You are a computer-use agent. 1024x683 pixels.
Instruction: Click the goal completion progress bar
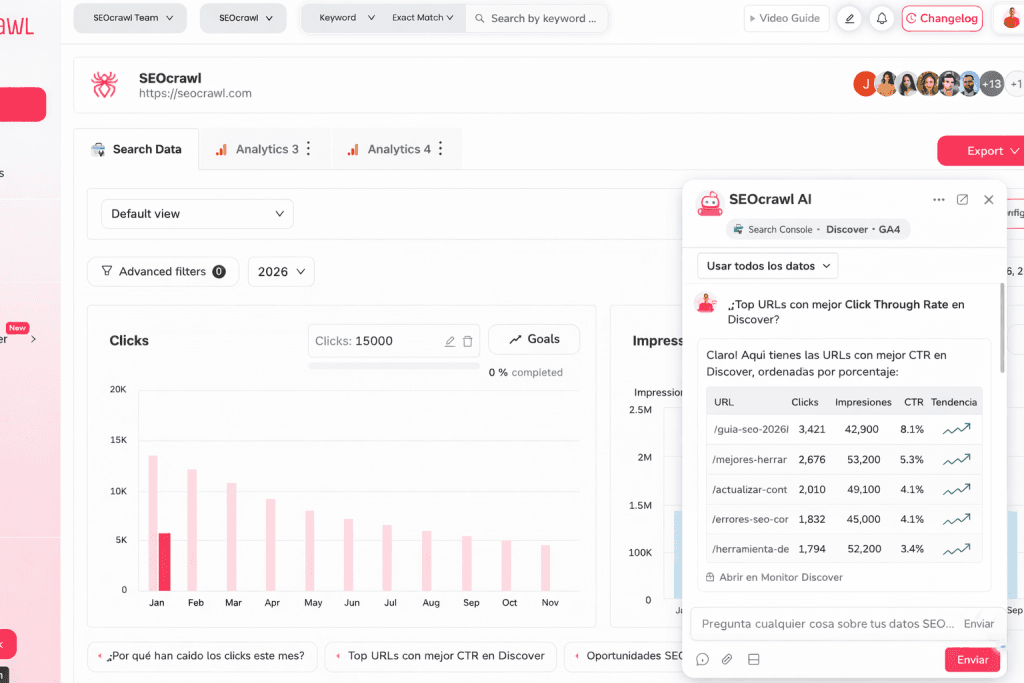point(394,366)
